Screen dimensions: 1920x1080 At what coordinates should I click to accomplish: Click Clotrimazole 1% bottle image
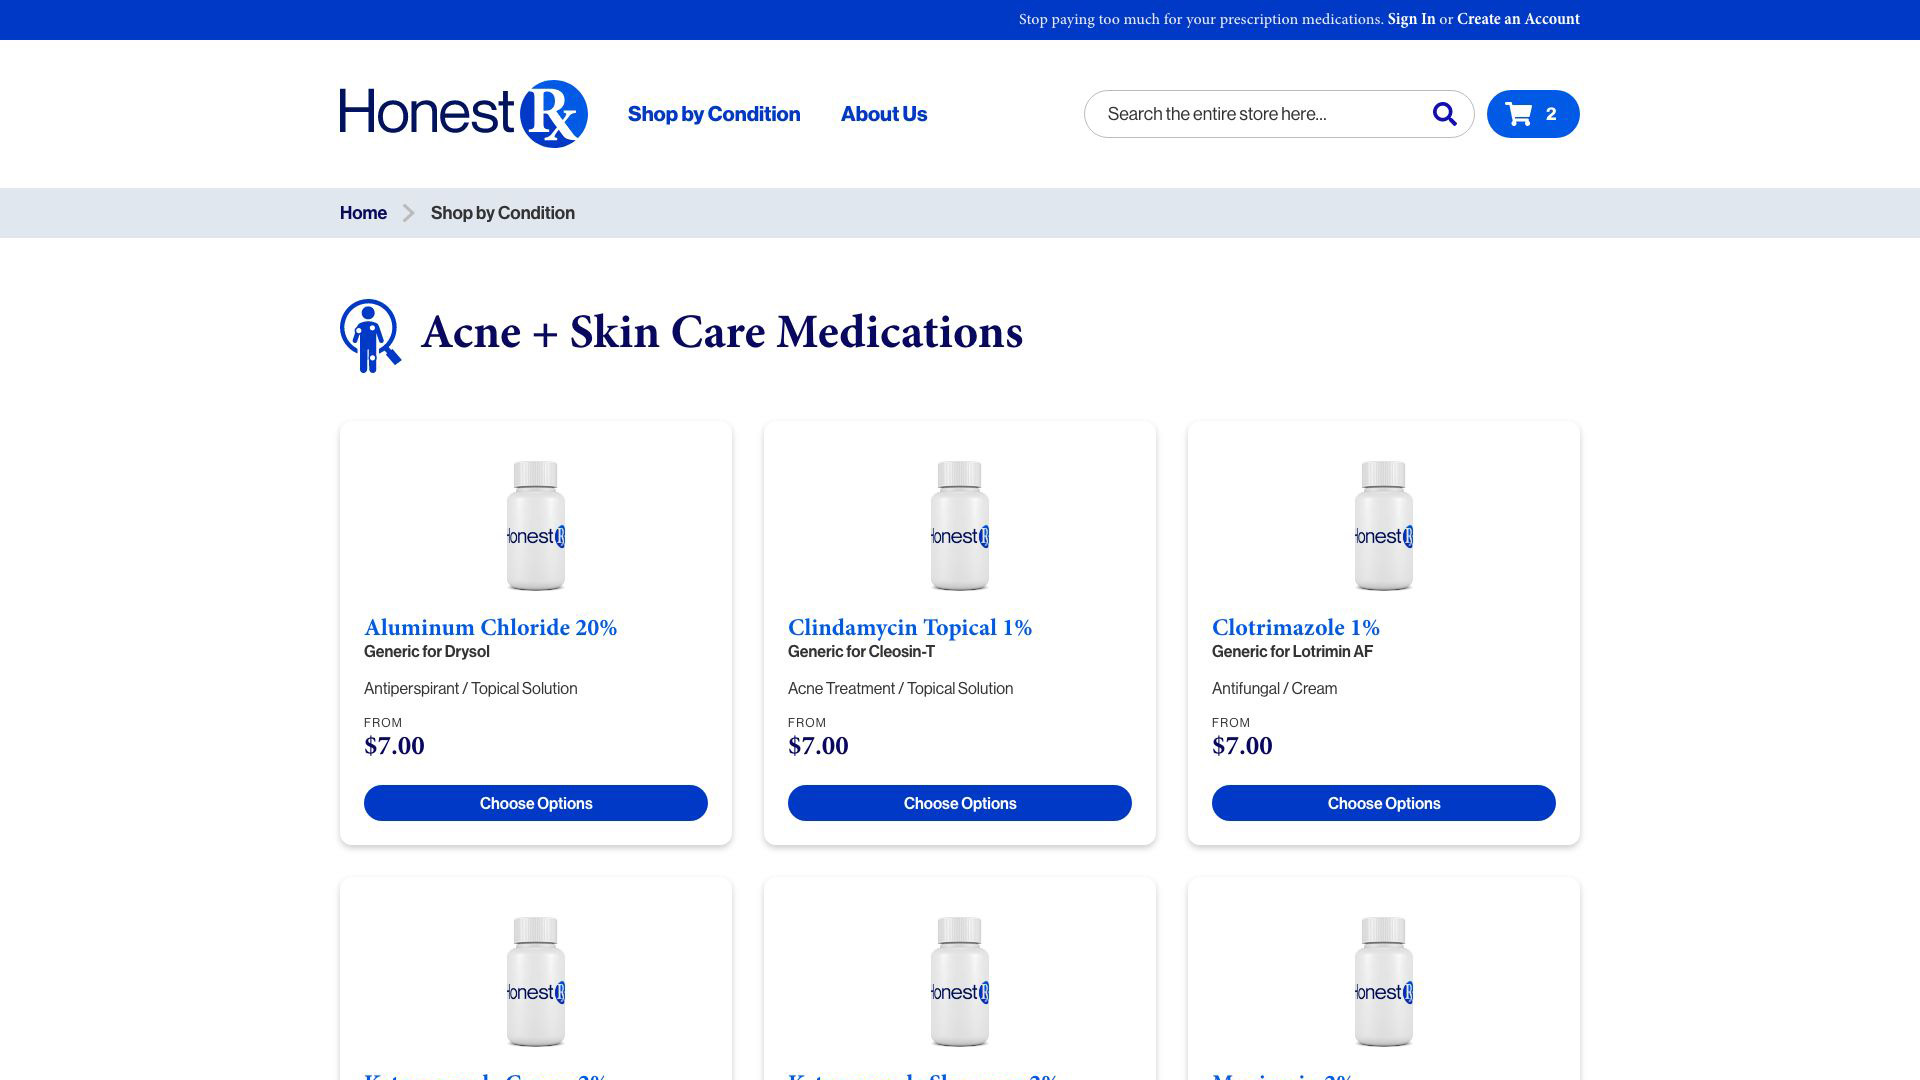1384,526
